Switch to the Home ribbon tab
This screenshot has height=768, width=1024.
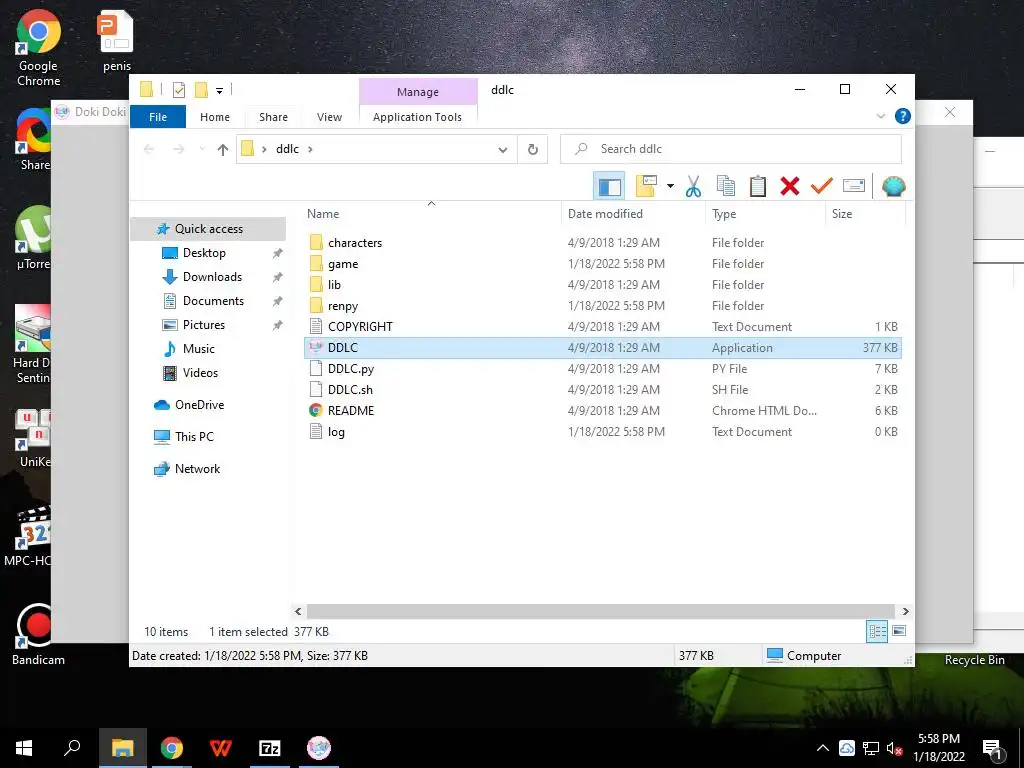(215, 117)
